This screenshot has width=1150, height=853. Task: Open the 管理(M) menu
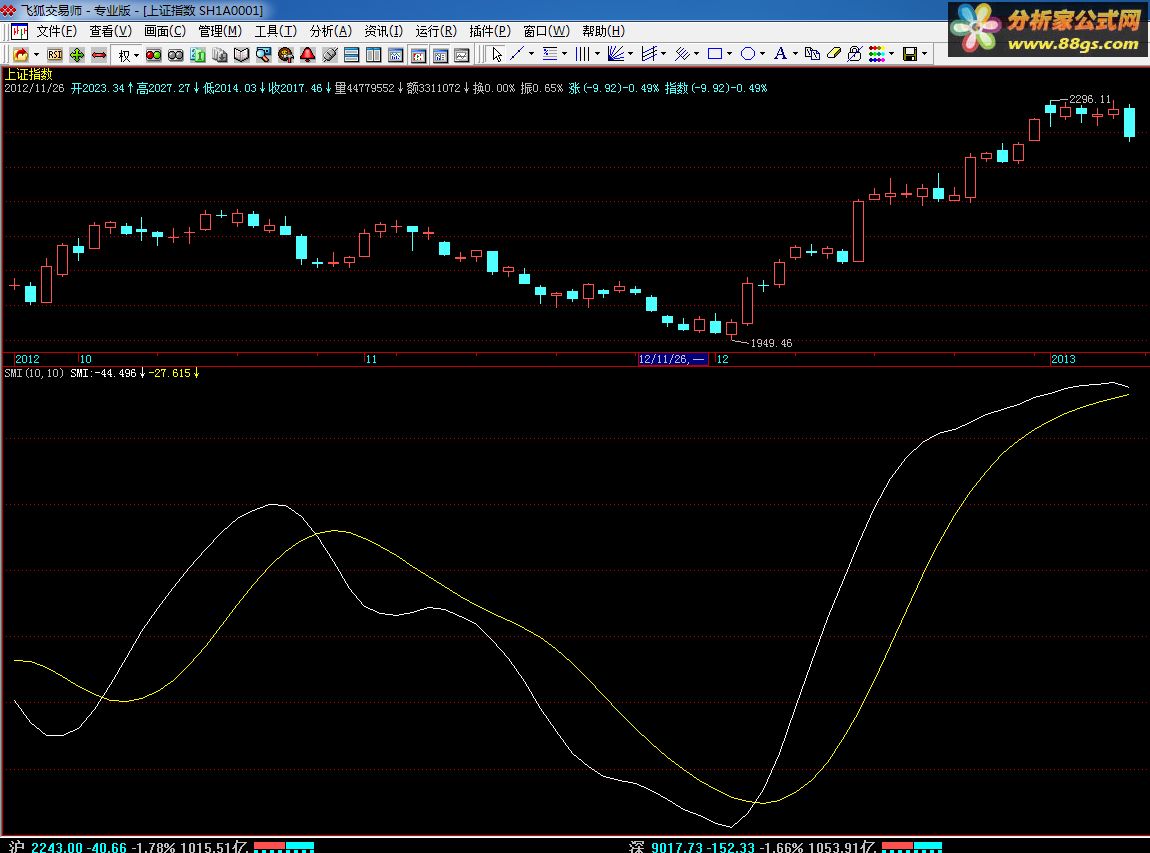(x=220, y=31)
